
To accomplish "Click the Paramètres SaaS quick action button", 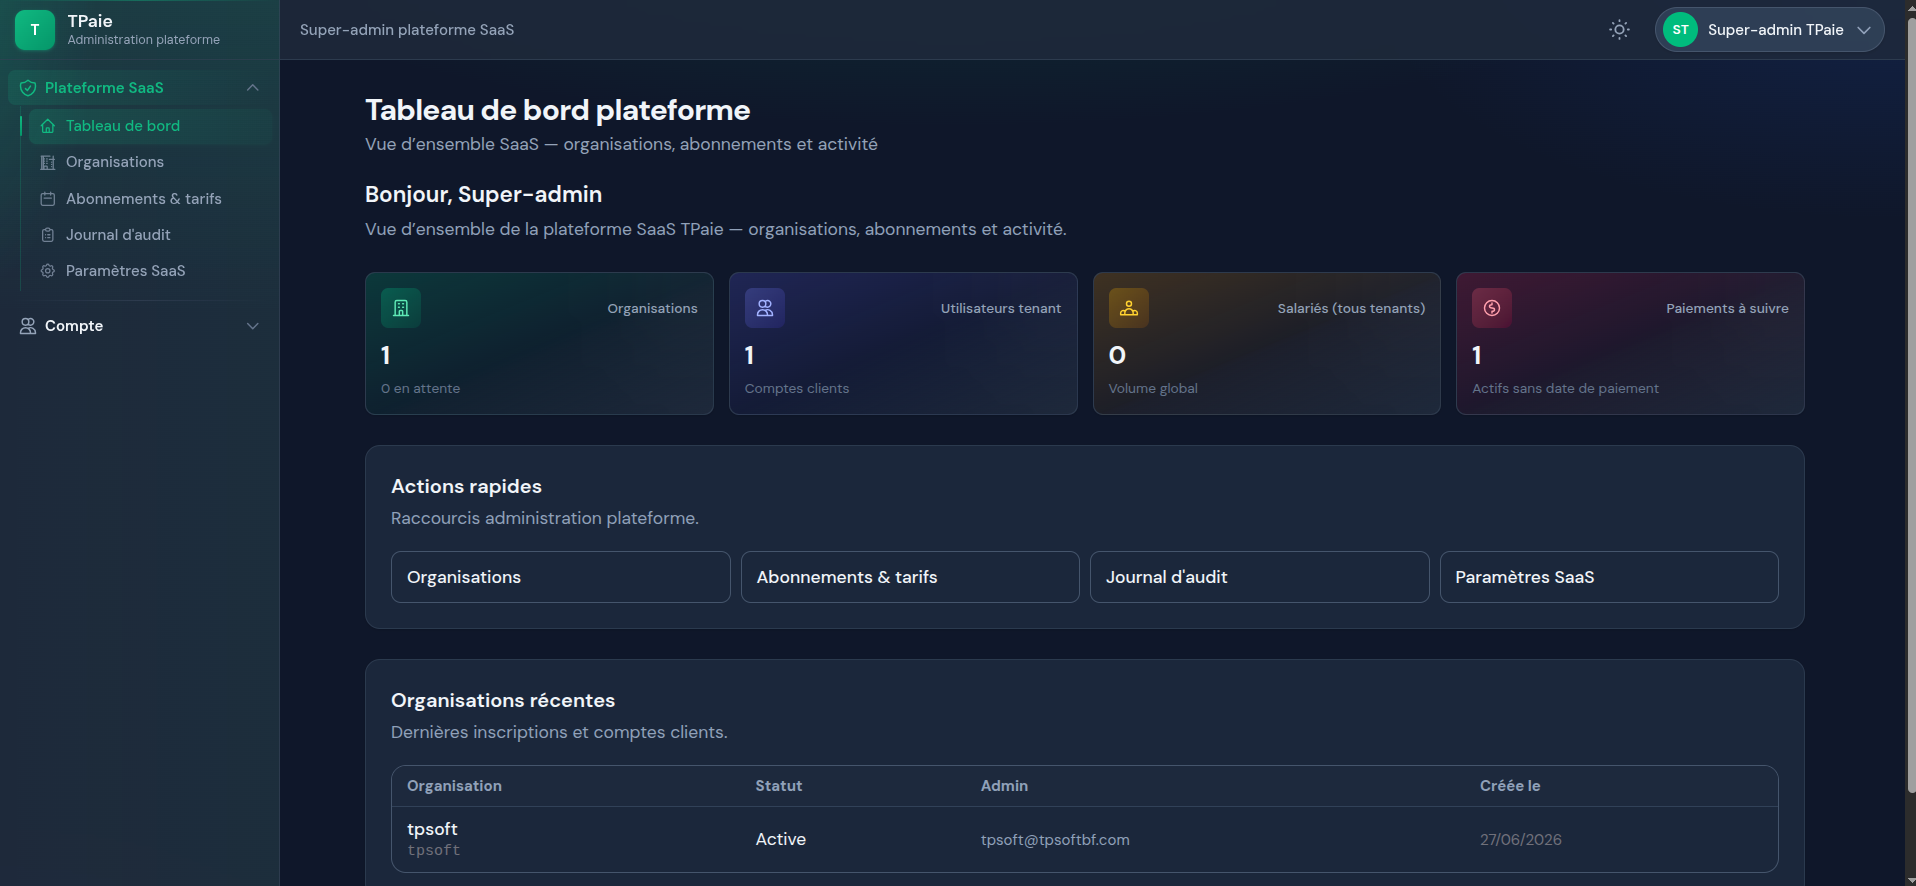I will coord(1609,577).
